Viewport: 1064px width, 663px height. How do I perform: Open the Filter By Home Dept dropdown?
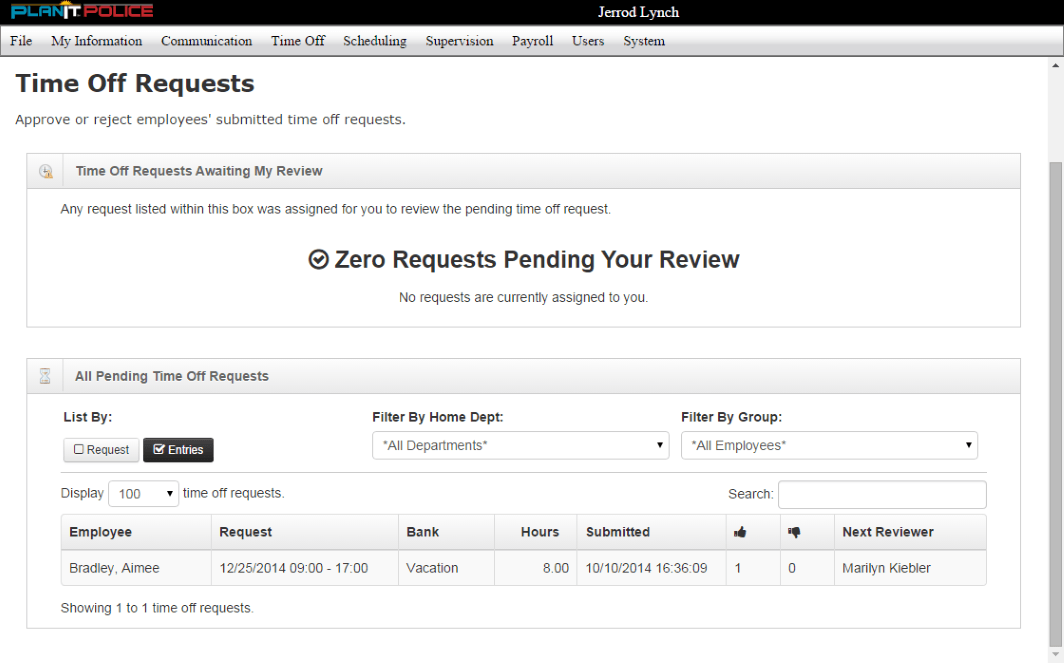(520, 445)
